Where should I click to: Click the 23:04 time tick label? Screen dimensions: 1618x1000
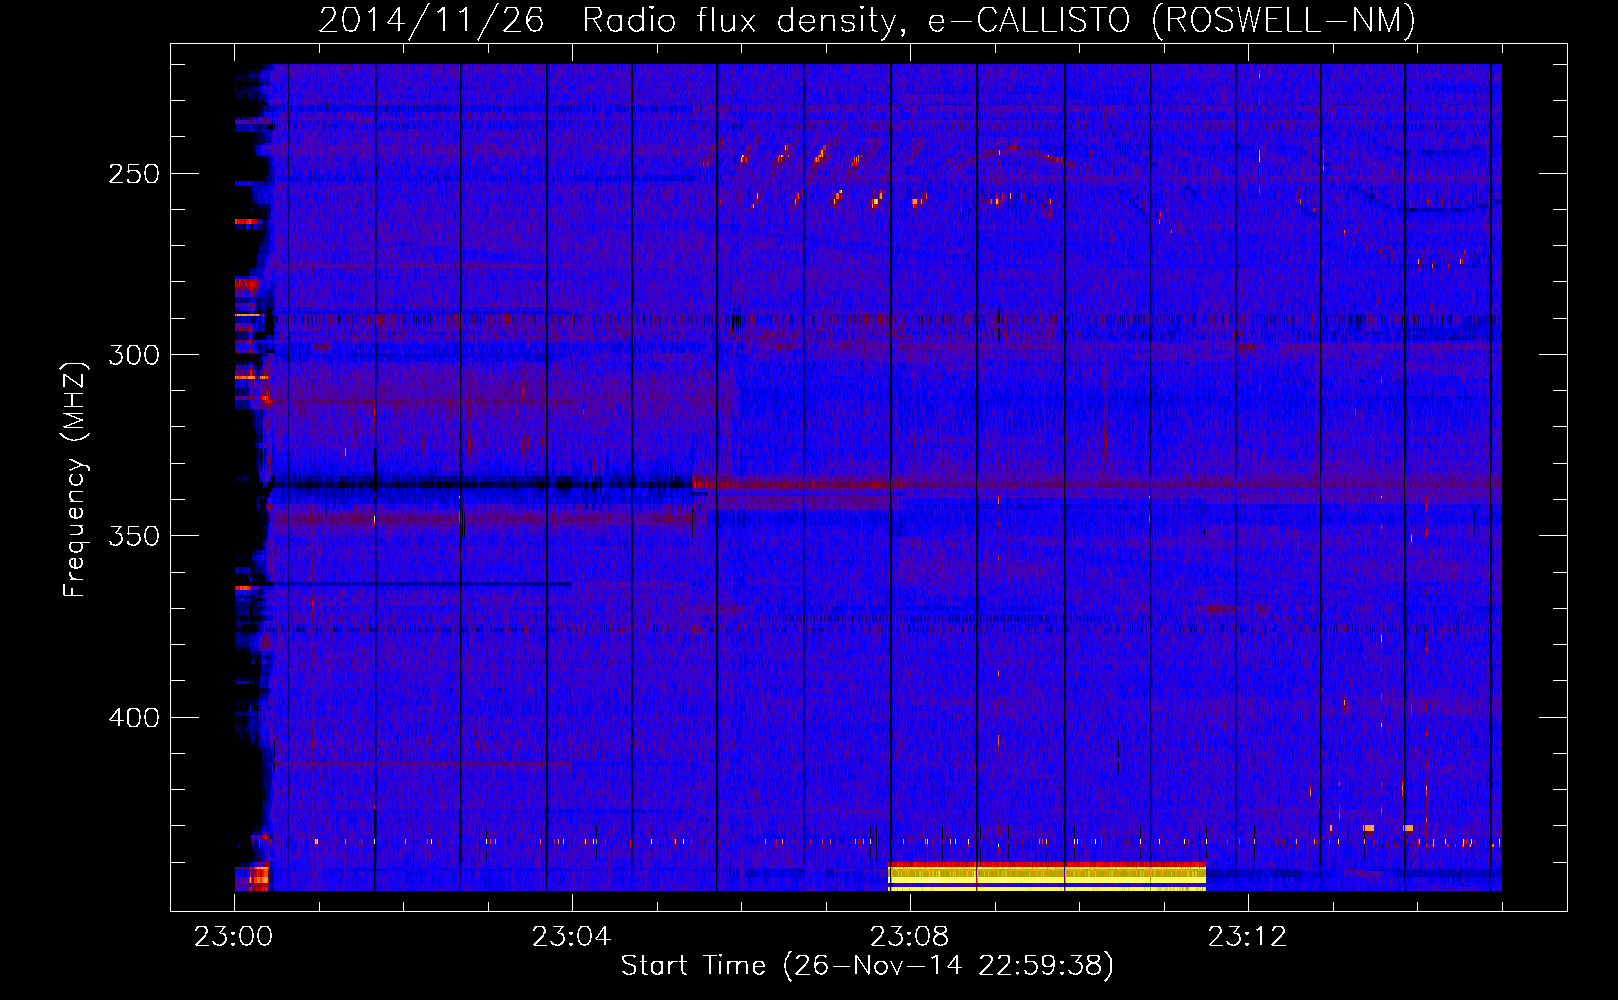[x=572, y=937]
